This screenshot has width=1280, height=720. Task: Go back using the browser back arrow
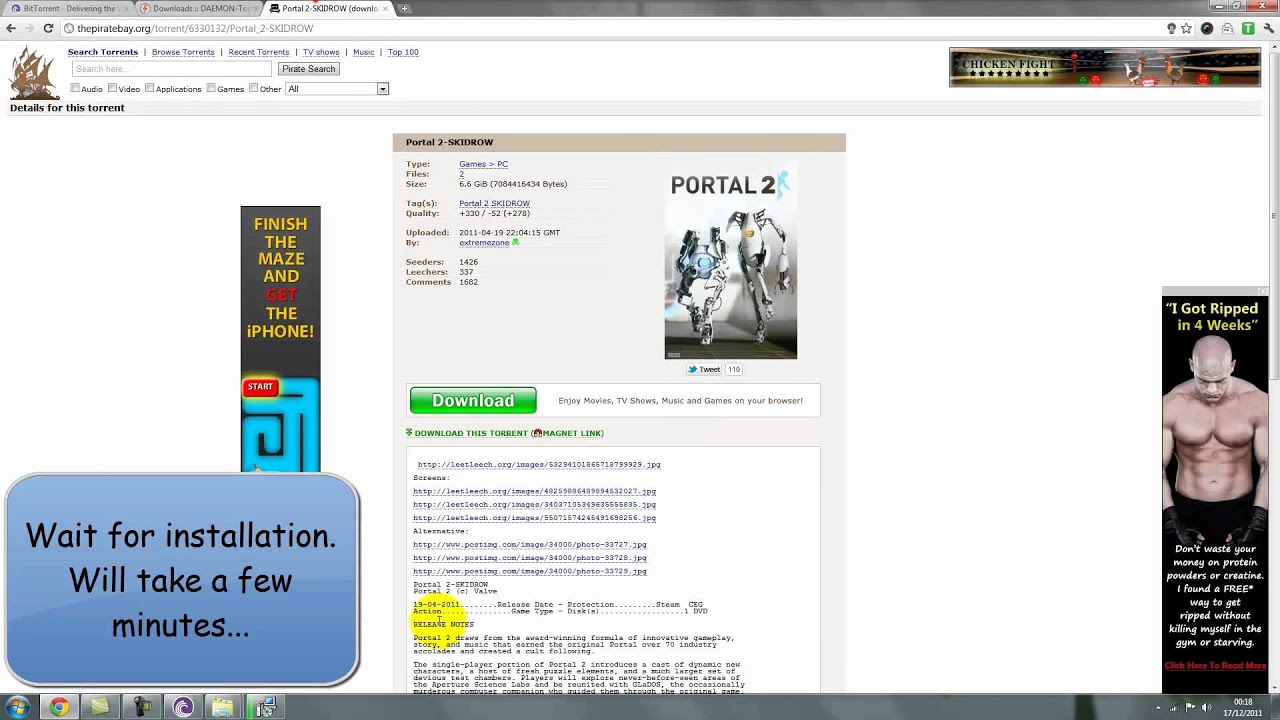(11, 28)
